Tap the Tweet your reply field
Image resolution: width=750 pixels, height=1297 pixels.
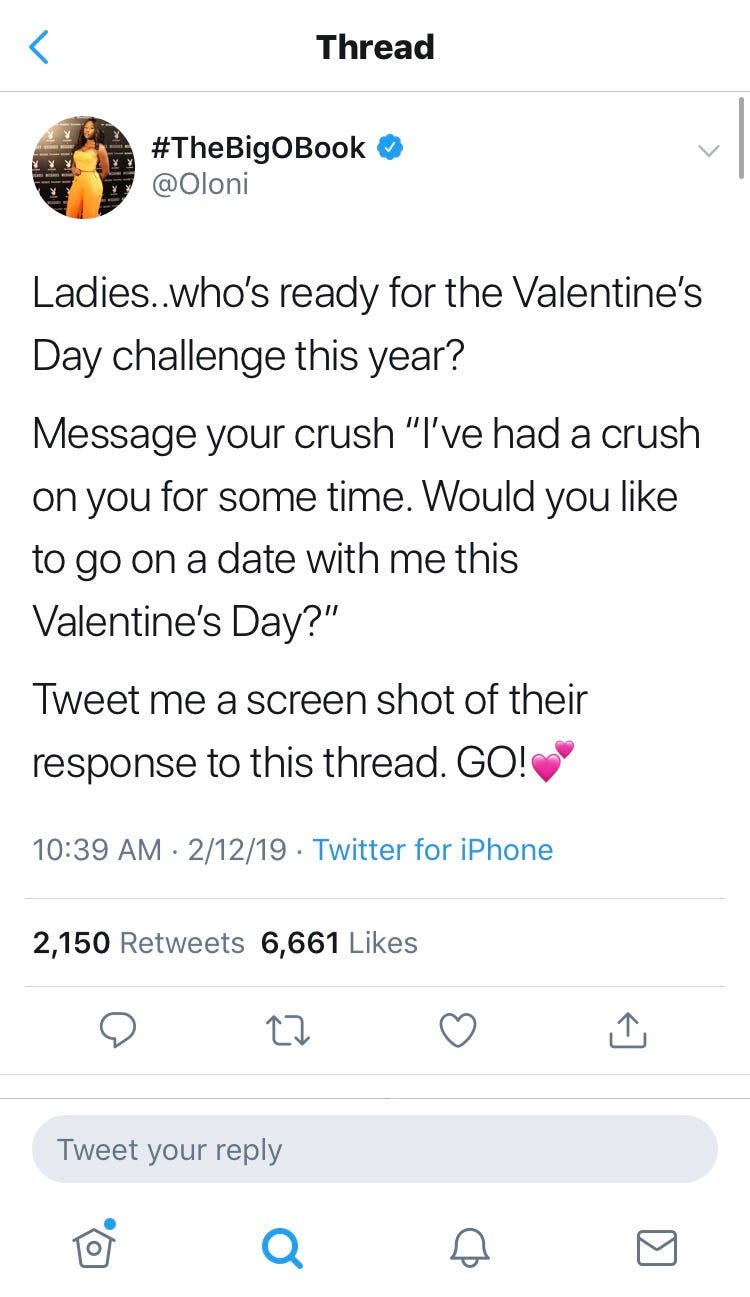[x=375, y=1149]
